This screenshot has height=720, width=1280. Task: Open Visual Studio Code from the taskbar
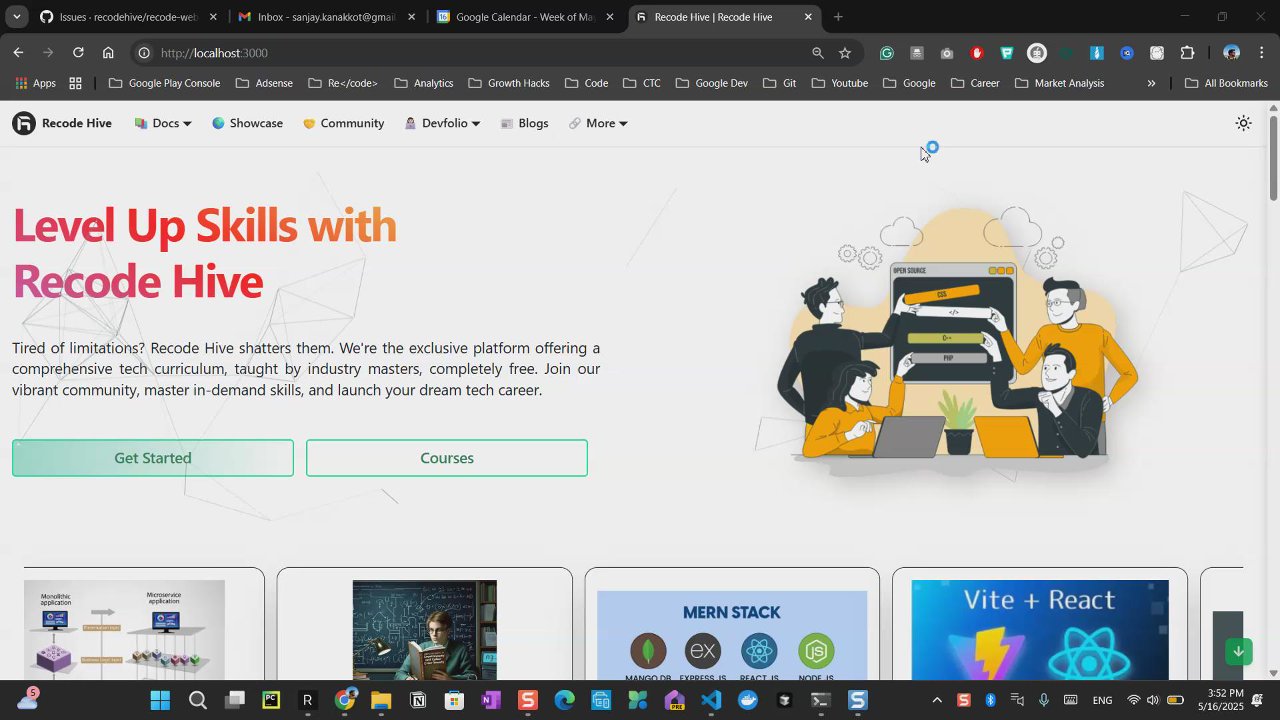coord(711,700)
